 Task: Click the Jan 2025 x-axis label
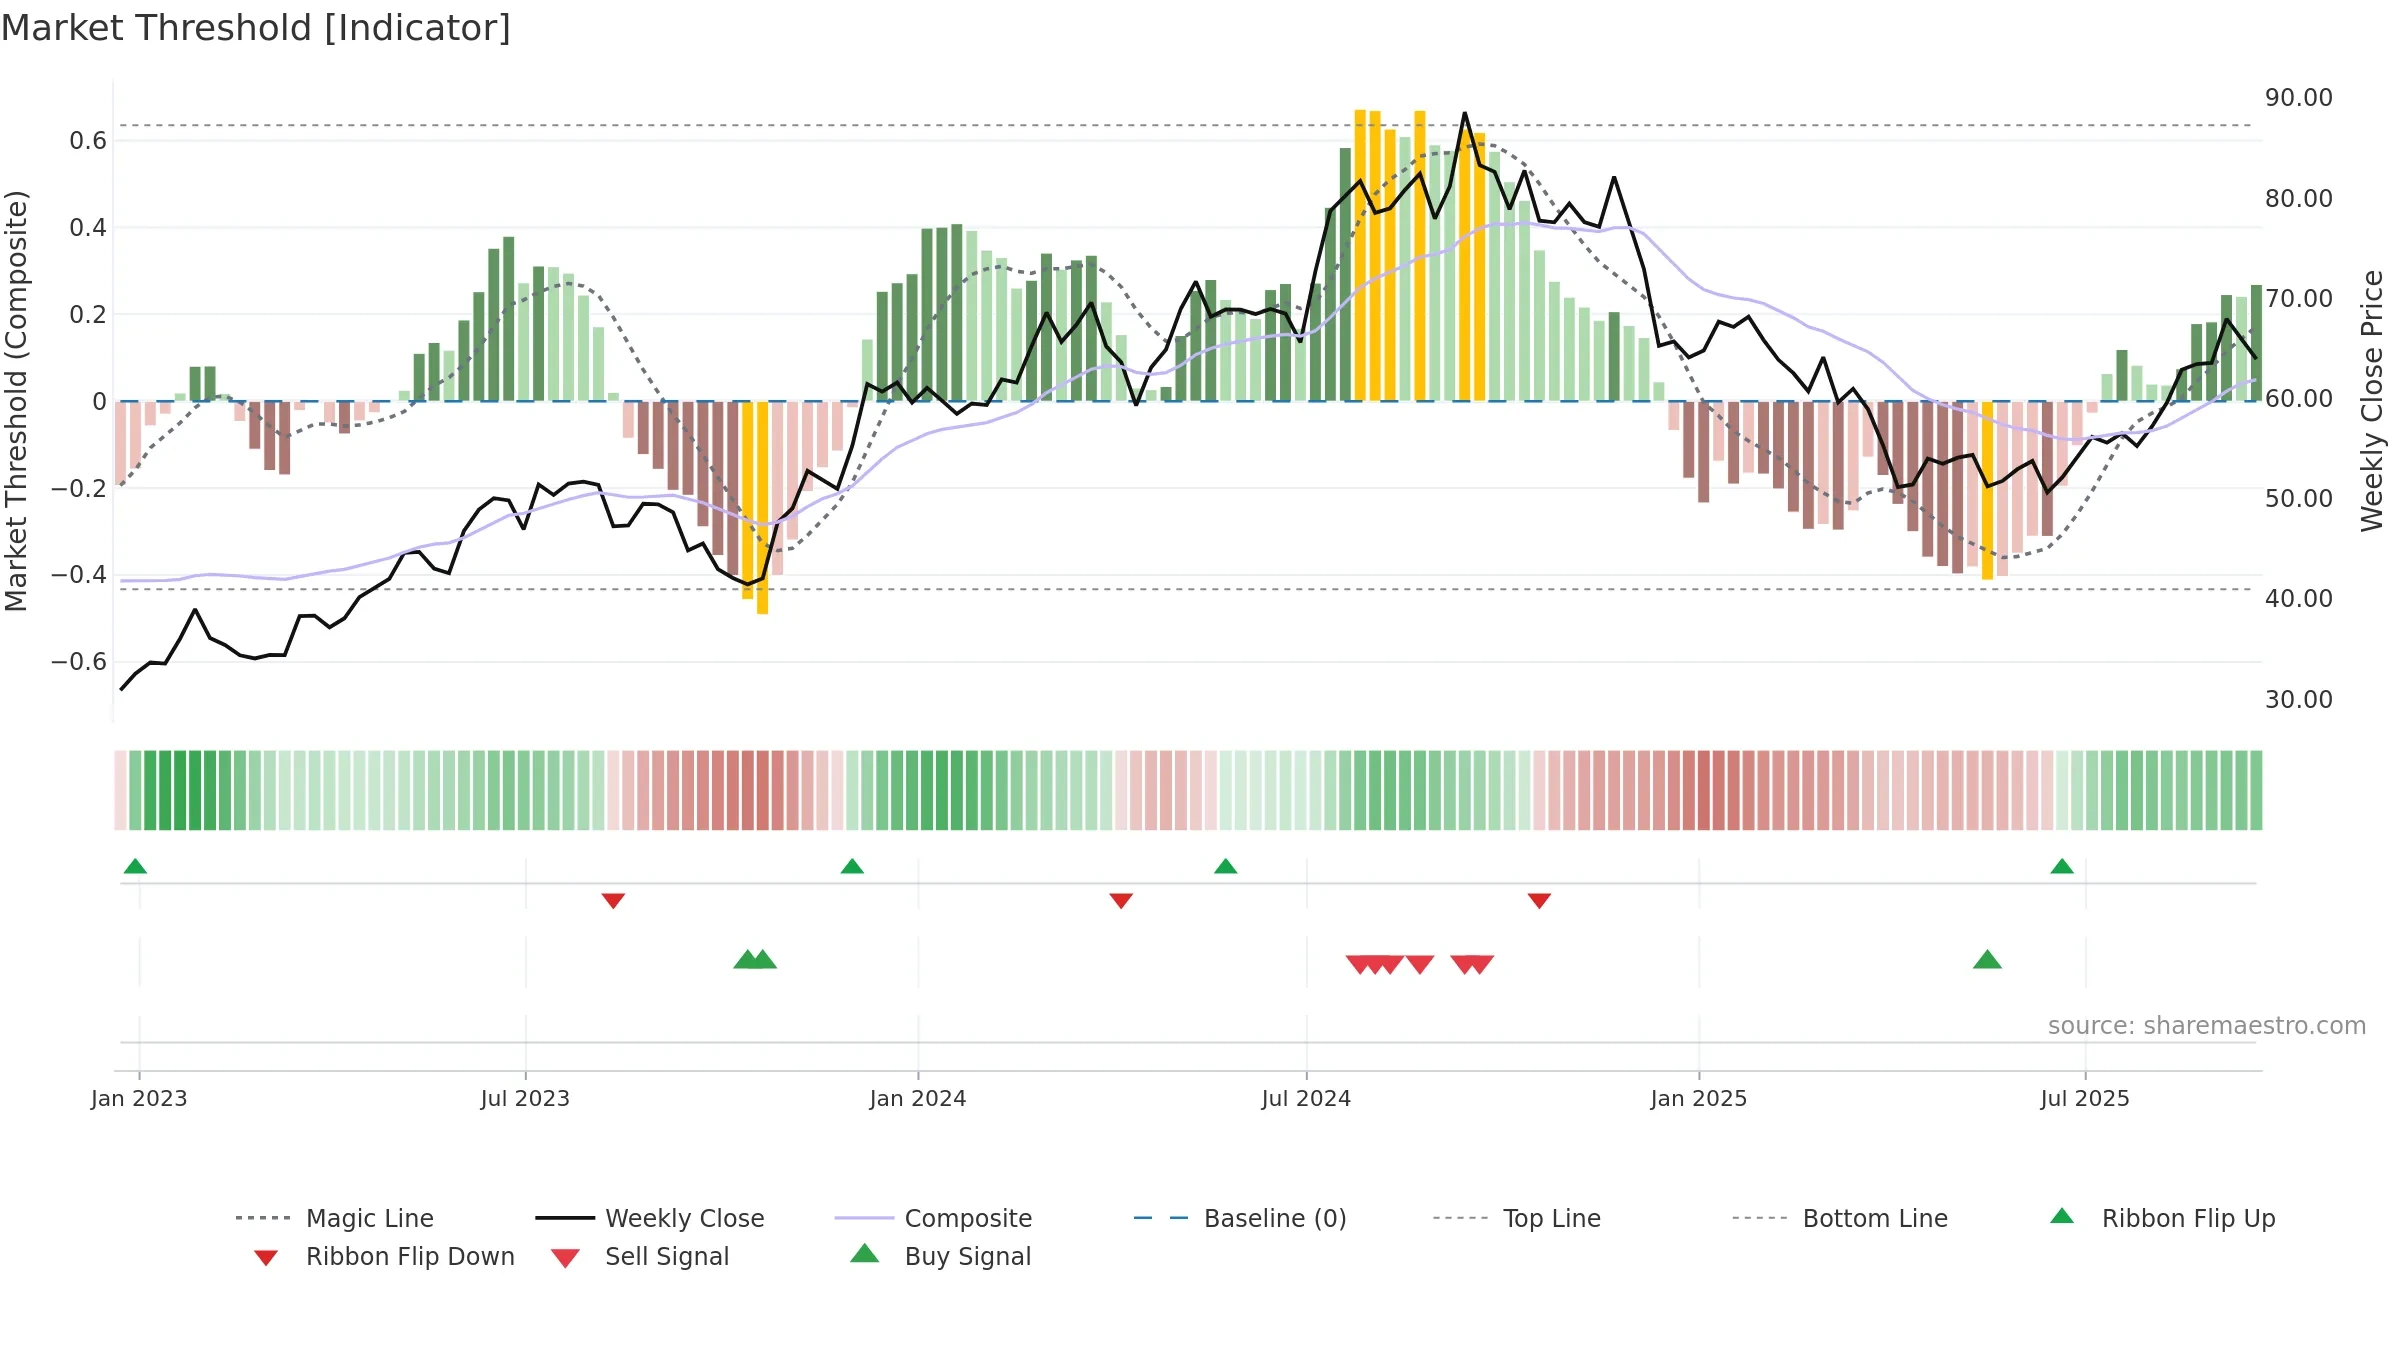(1699, 1098)
